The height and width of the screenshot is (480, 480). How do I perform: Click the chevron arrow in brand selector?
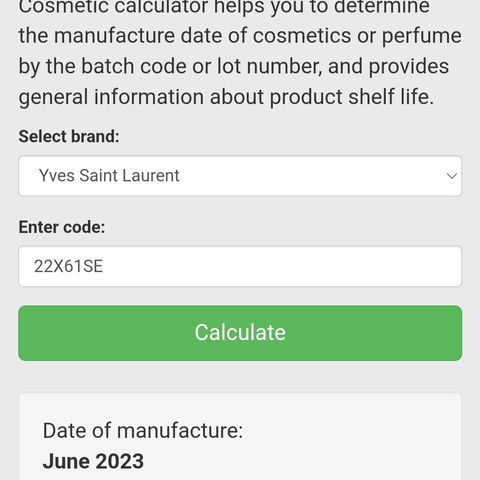452,176
